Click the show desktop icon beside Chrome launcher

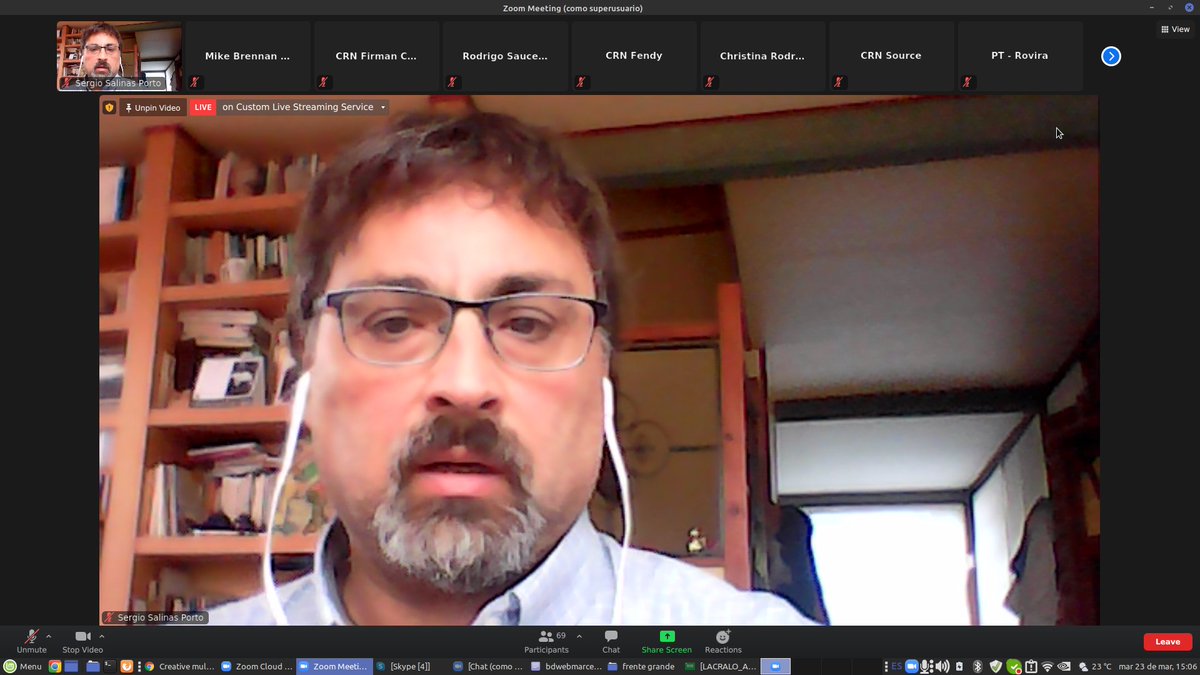[x=72, y=666]
